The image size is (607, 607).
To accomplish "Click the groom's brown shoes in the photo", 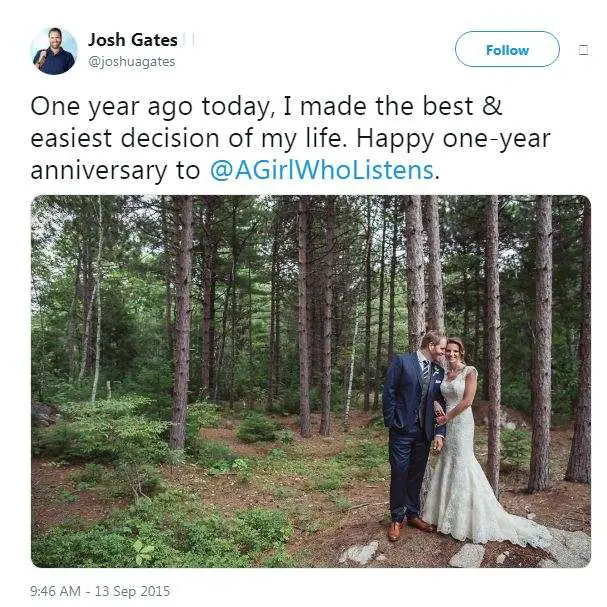I will [409, 528].
